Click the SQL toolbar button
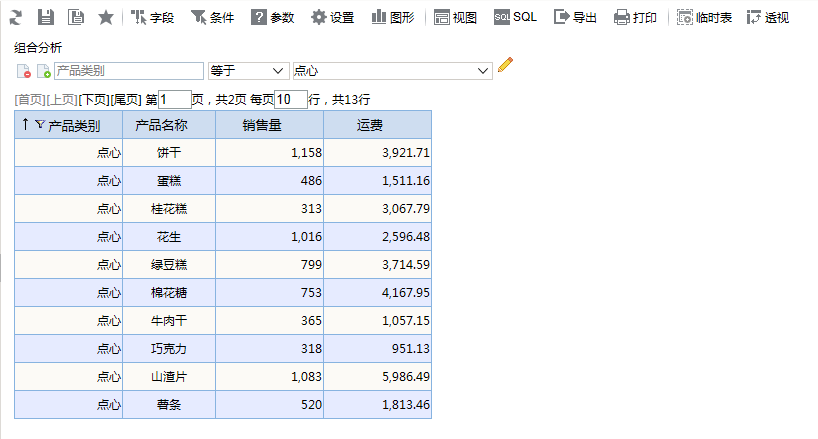This screenshot has width=818, height=439. (x=515, y=17)
